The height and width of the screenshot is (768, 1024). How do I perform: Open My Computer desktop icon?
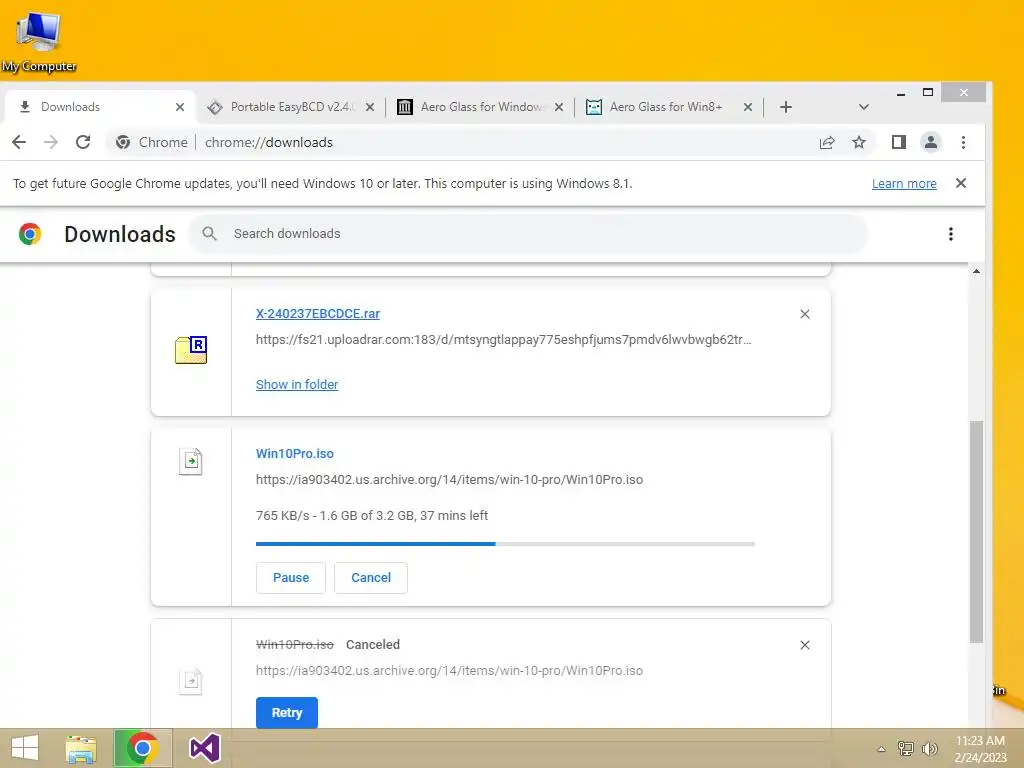coord(39,42)
